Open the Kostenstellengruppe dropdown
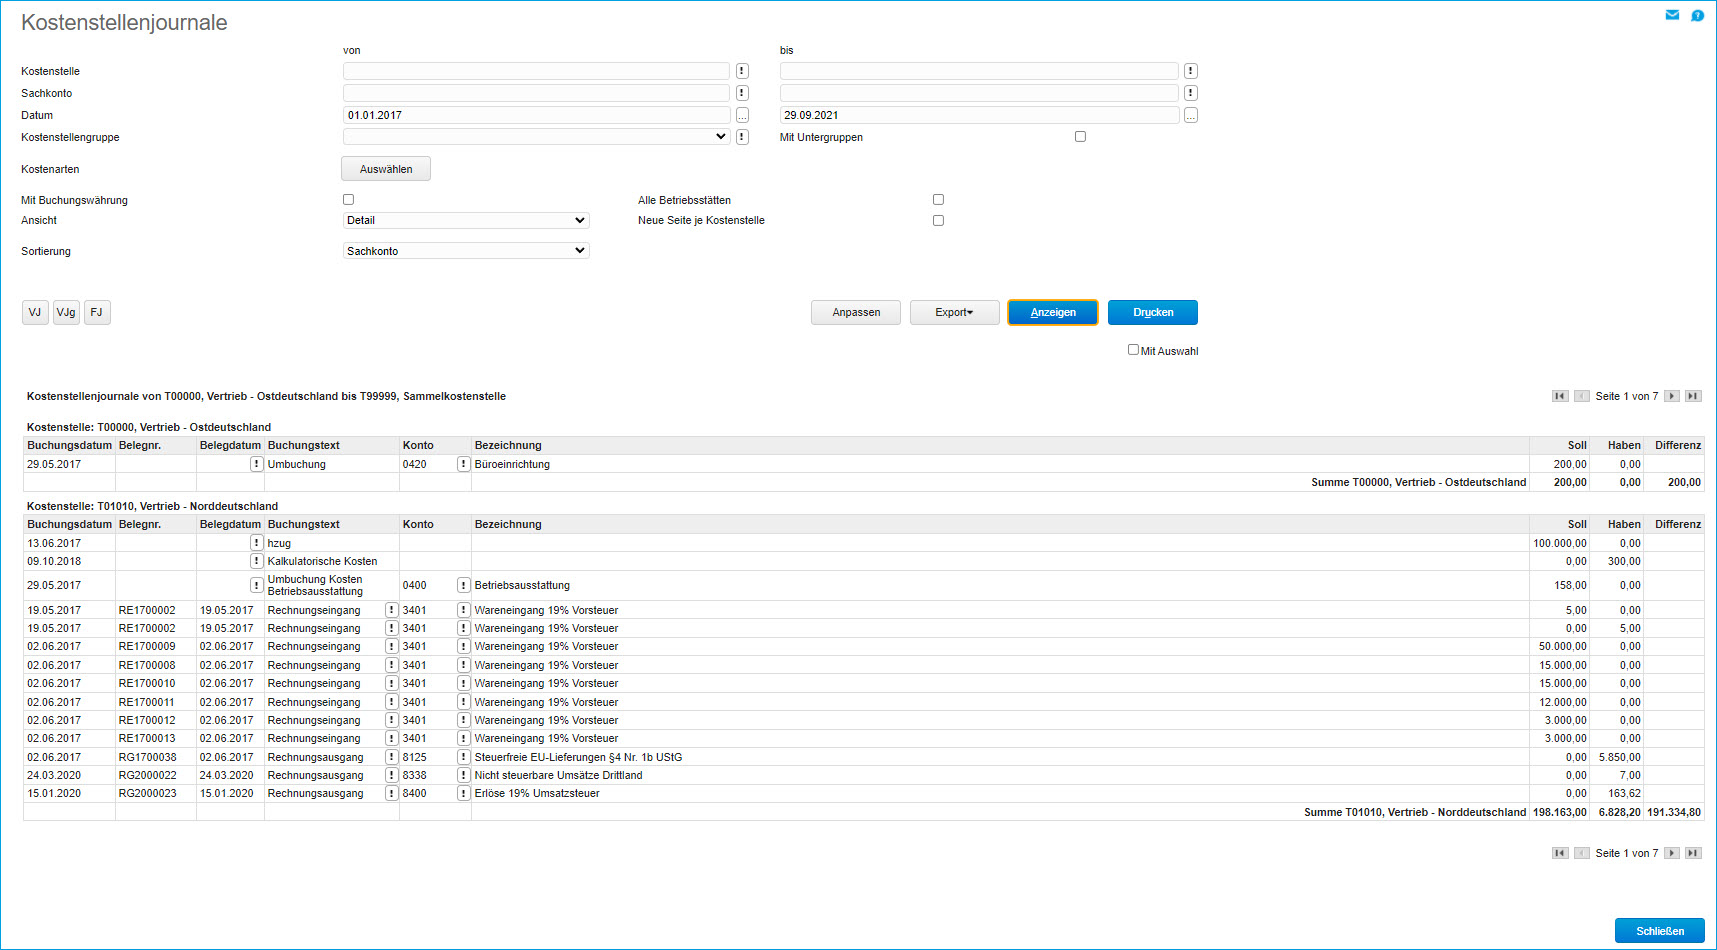This screenshot has height=950, width=1717. pos(536,137)
